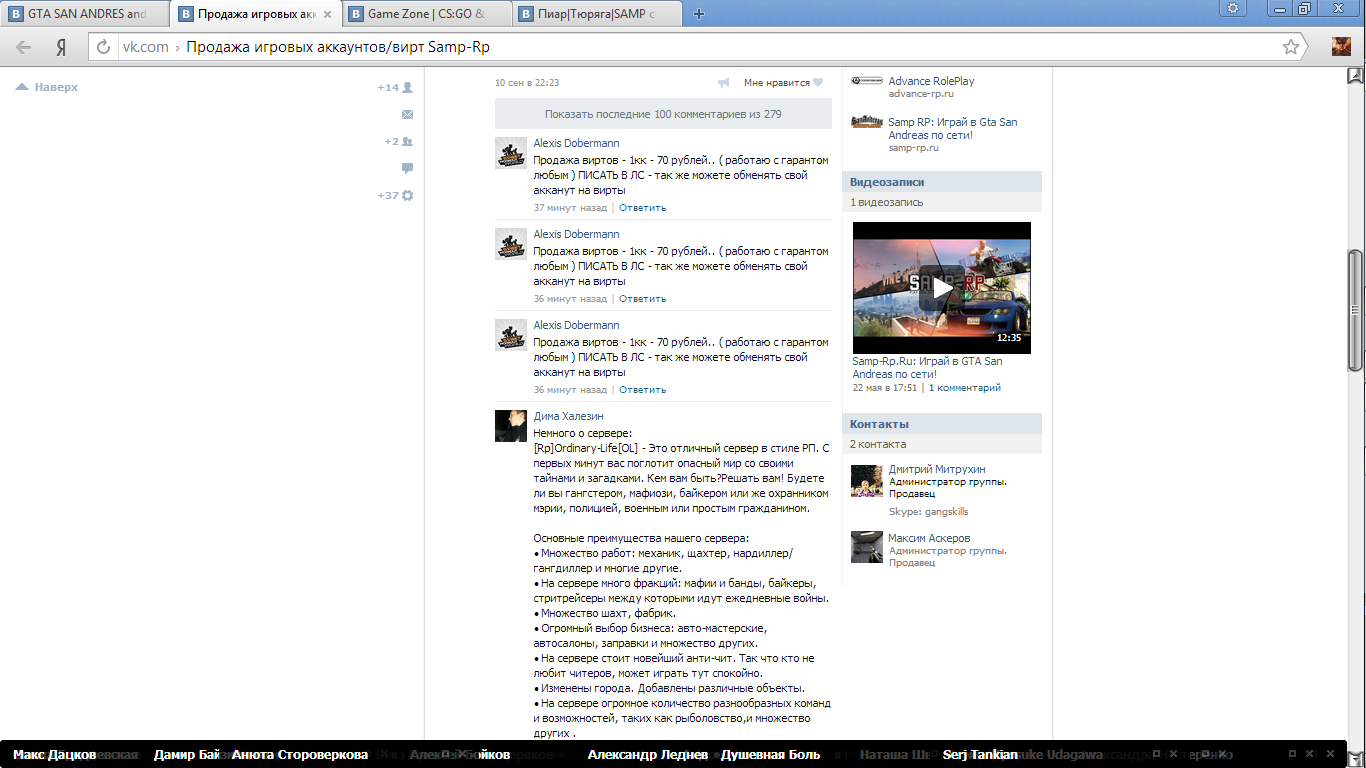Viewport: 1366px width, 768px height.
Task: Reply to first Alexis Dobermann comment via 'Ответить'
Action: 642,208
